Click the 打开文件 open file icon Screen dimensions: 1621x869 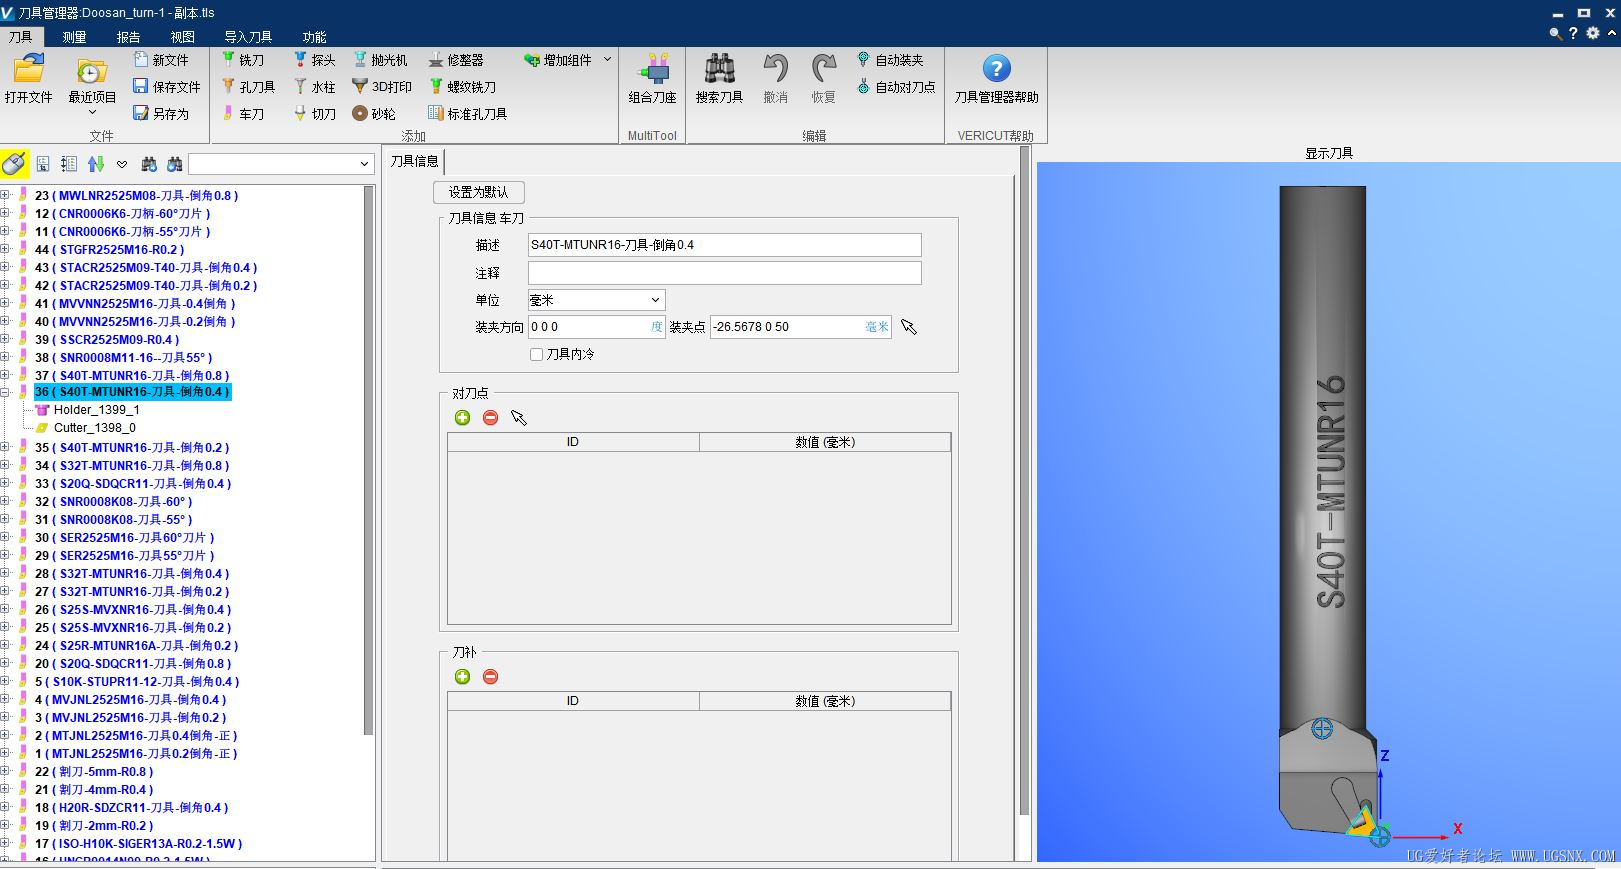tap(28, 70)
